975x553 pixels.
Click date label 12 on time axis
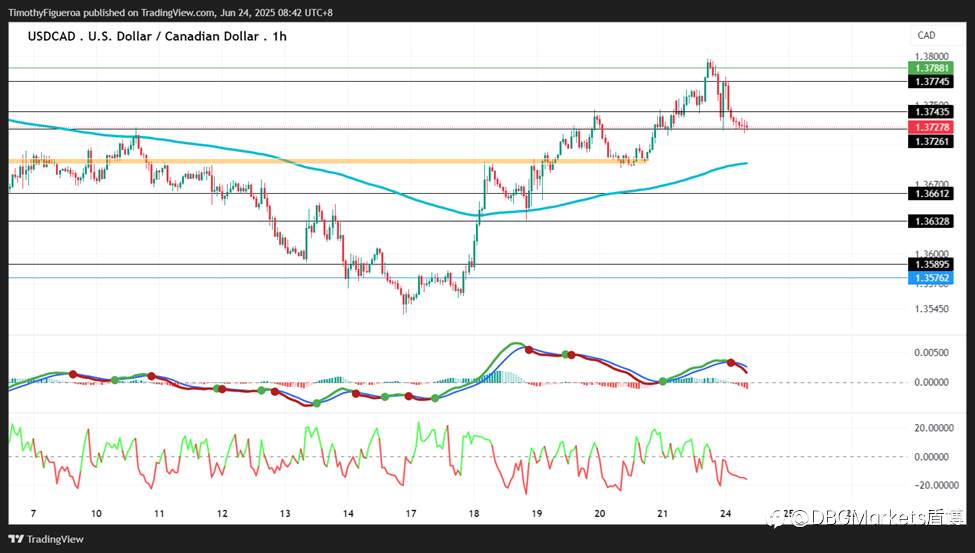[x=222, y=514]
